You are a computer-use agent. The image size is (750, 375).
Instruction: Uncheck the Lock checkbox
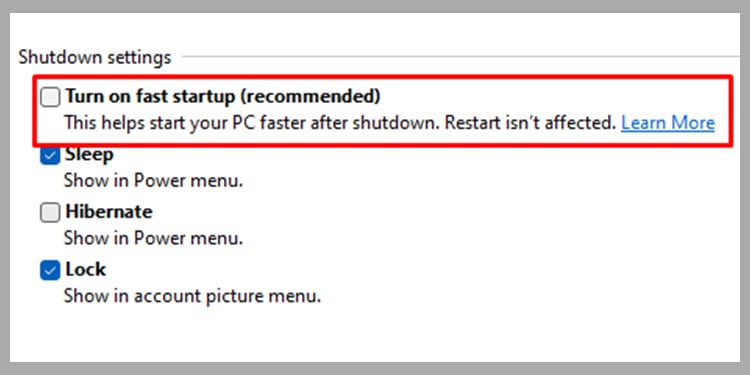50,270
